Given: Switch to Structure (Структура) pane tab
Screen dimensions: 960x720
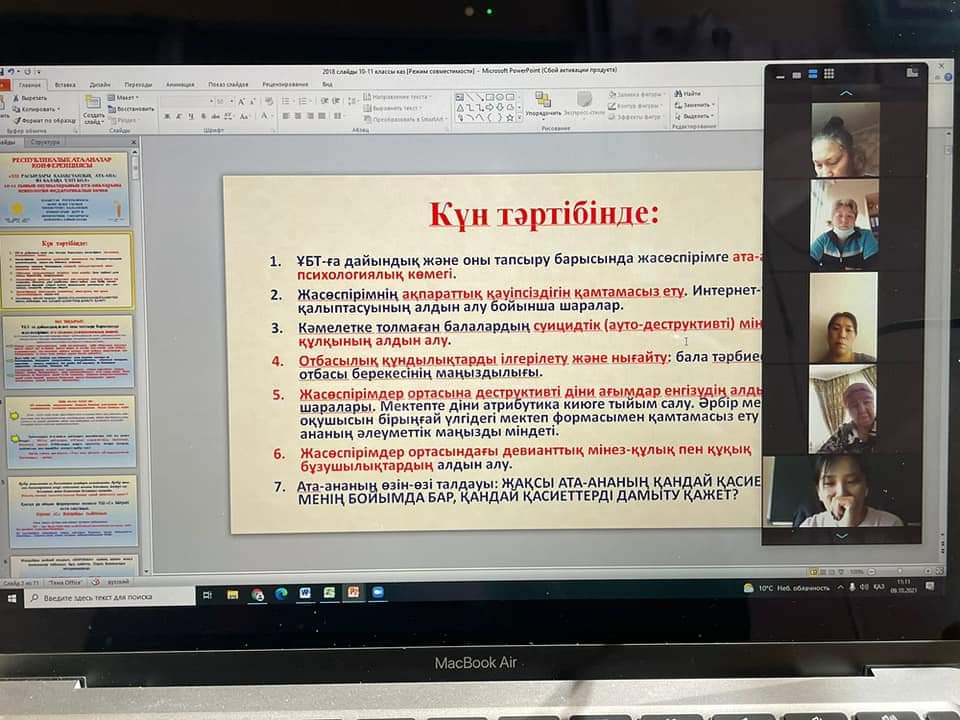Looking at the screenshot, I should 46,142.
